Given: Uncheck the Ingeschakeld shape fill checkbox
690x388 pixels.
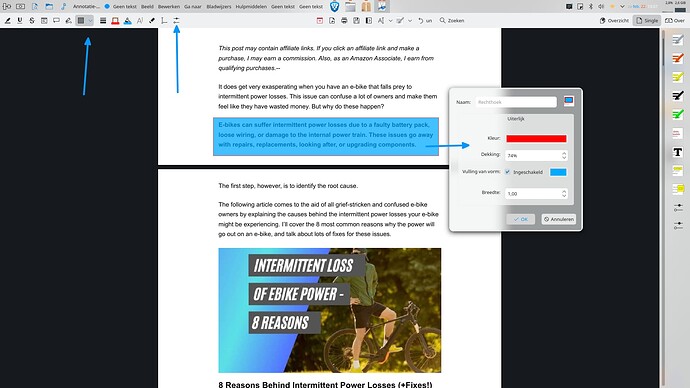Looking at the screenshot, I should [x=507, y=172].
